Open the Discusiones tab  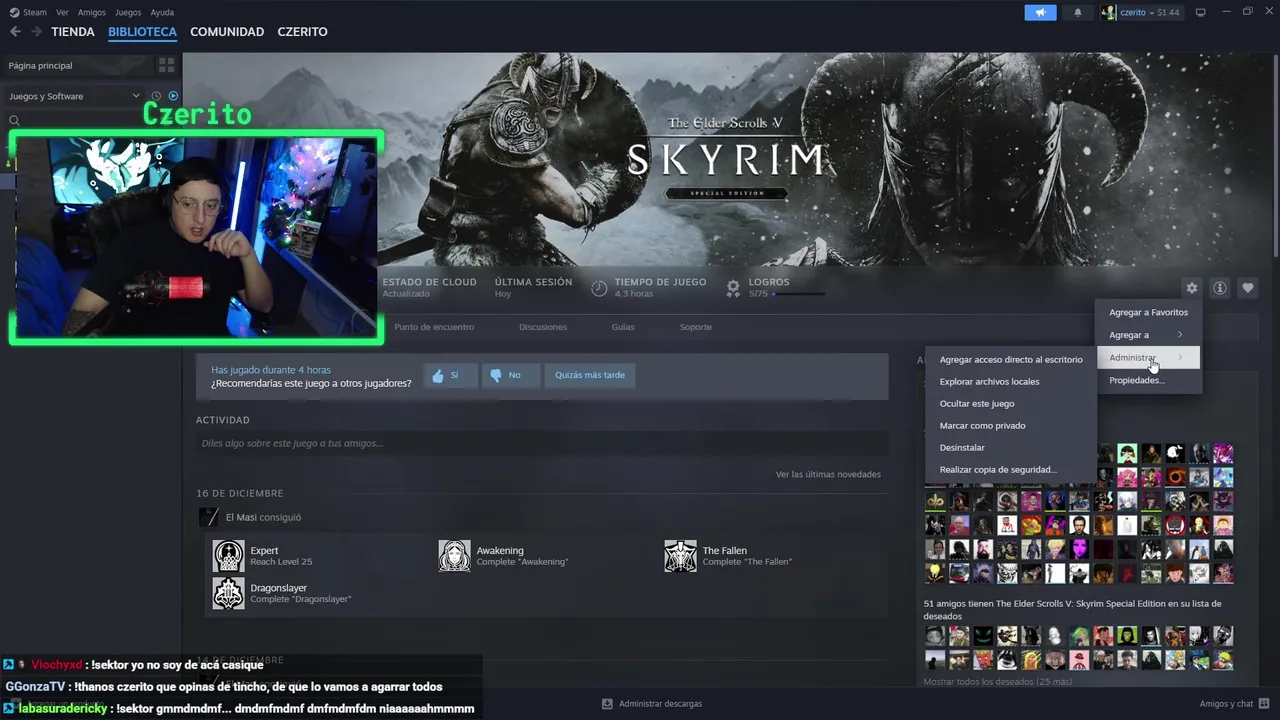543,327
